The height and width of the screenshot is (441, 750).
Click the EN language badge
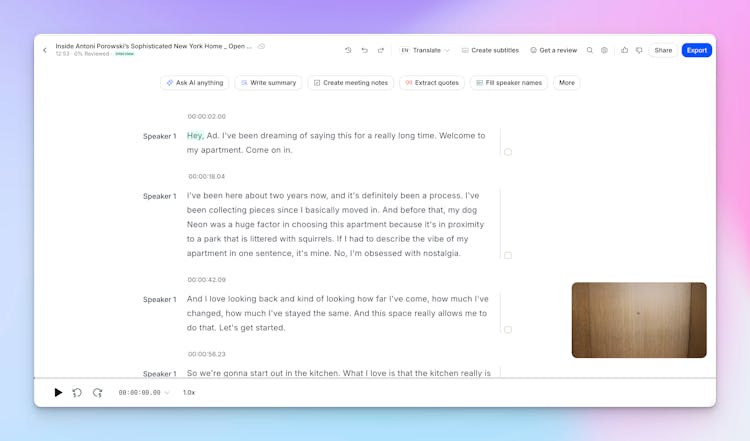405,50
